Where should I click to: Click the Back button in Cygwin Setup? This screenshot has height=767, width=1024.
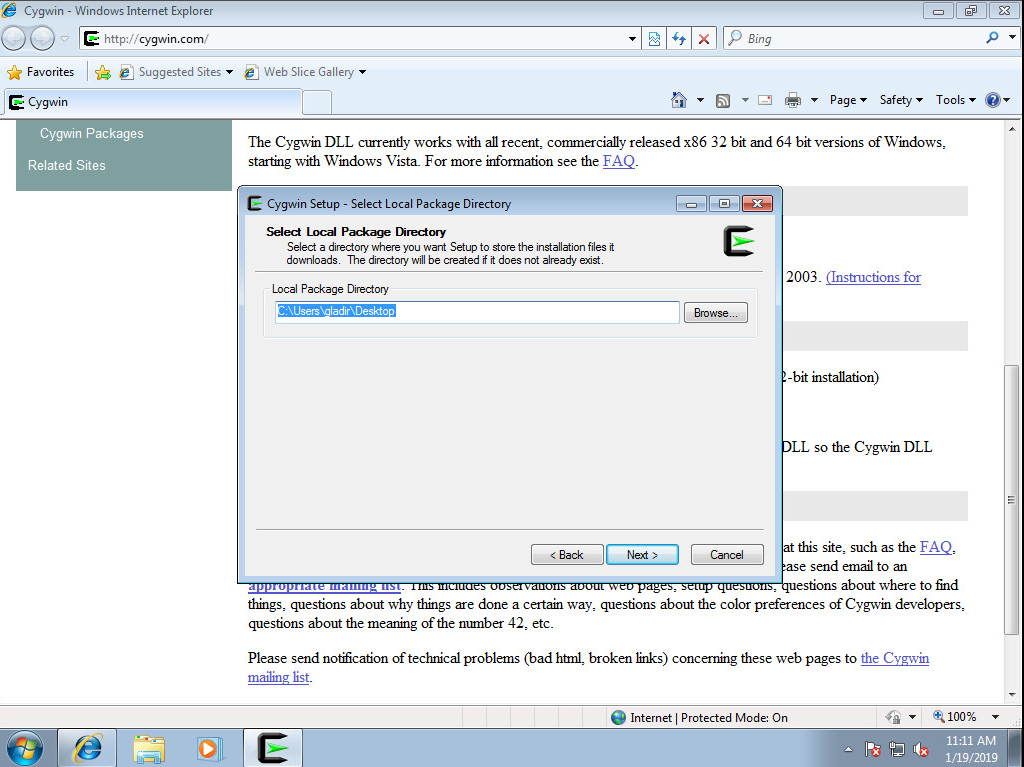(567, 555)
